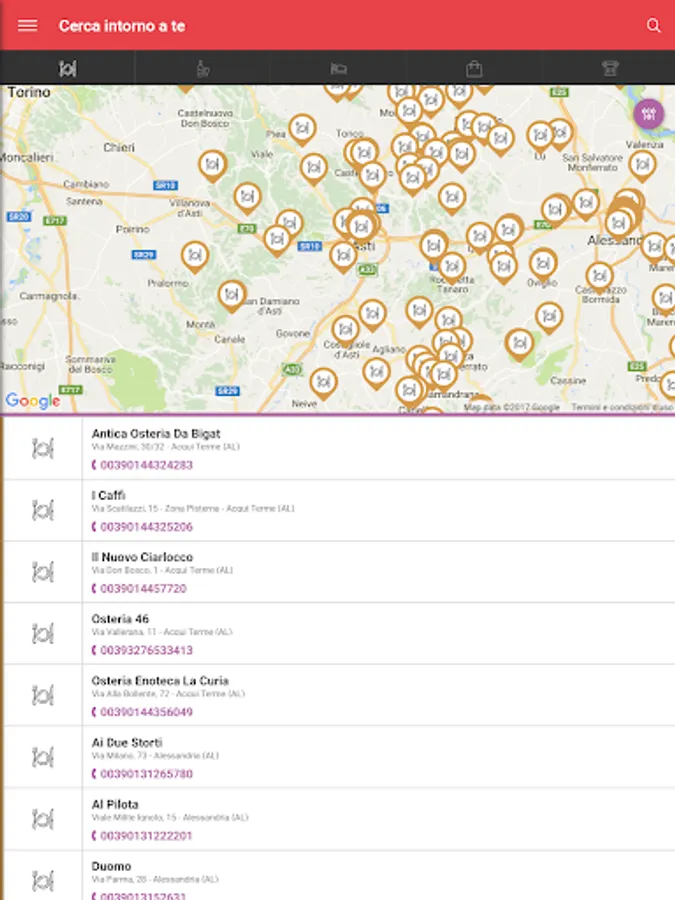675x900 pixels.
Task: Call number 00390144325206
Action: (x=142, y=527)
